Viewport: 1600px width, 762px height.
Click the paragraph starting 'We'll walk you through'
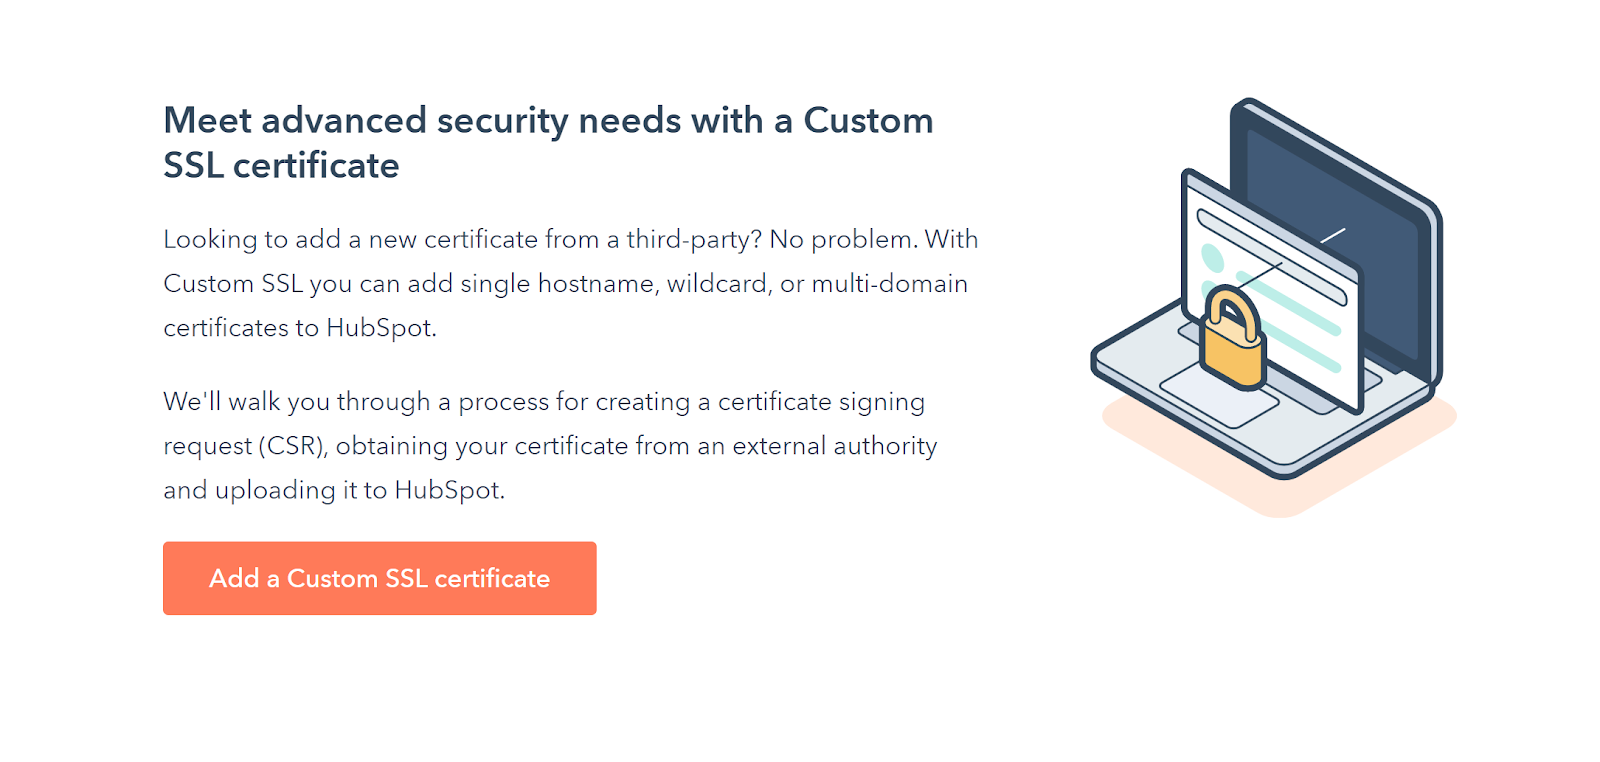[550, 445]
